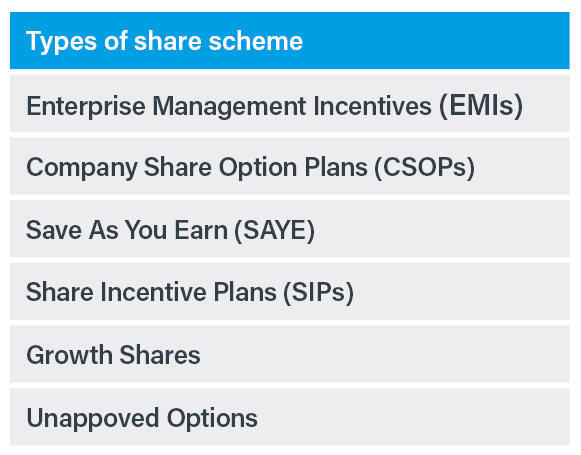581x455 pixels.
Task: Click the word Options in last row
Action: click(x=212, y=419)
